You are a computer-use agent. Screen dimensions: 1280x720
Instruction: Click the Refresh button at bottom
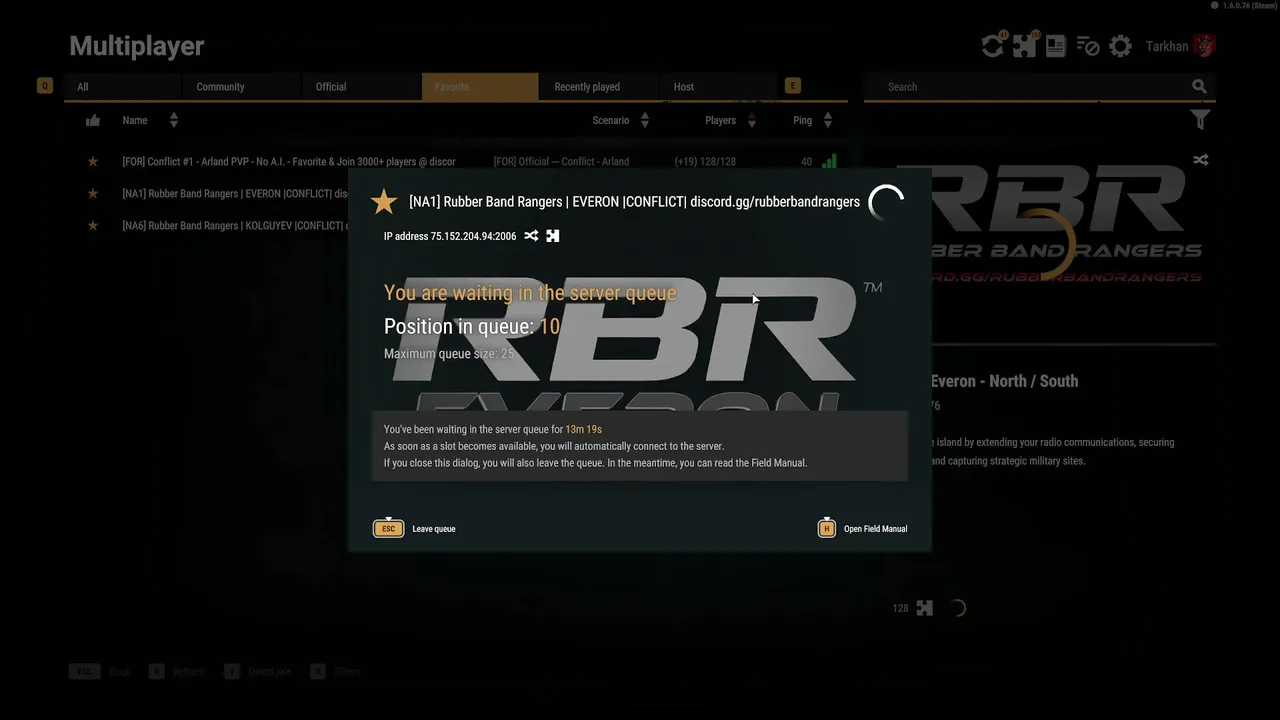(177, 671)
